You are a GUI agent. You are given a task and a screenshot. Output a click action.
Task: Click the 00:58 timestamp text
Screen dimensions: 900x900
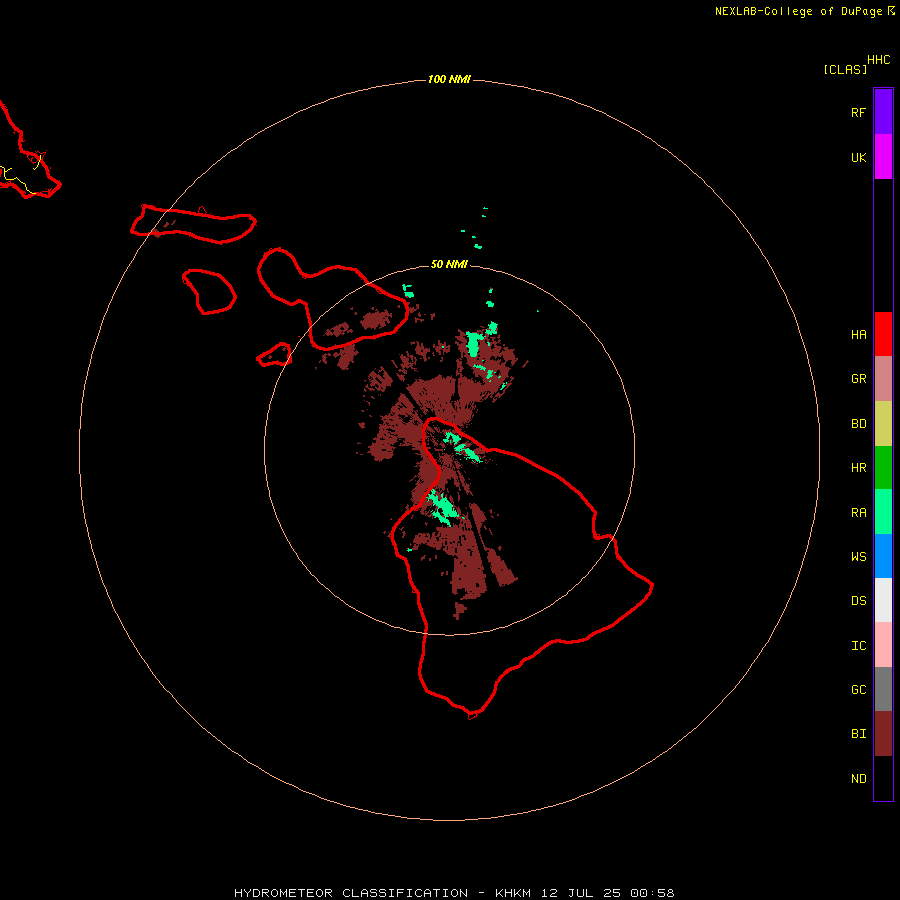[x=652, y=893]
